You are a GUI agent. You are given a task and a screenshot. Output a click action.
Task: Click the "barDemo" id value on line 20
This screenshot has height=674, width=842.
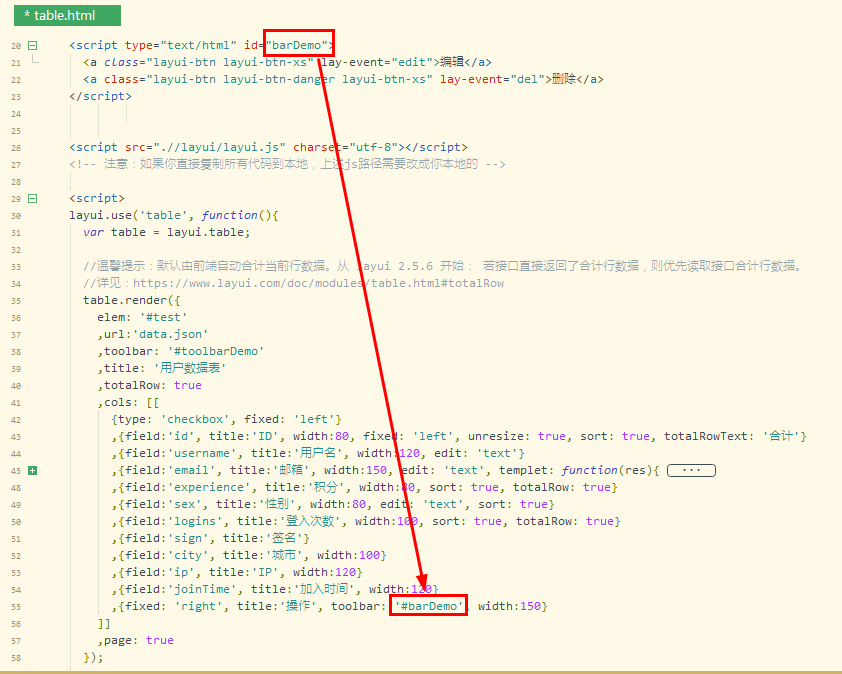tap(297, 45)
